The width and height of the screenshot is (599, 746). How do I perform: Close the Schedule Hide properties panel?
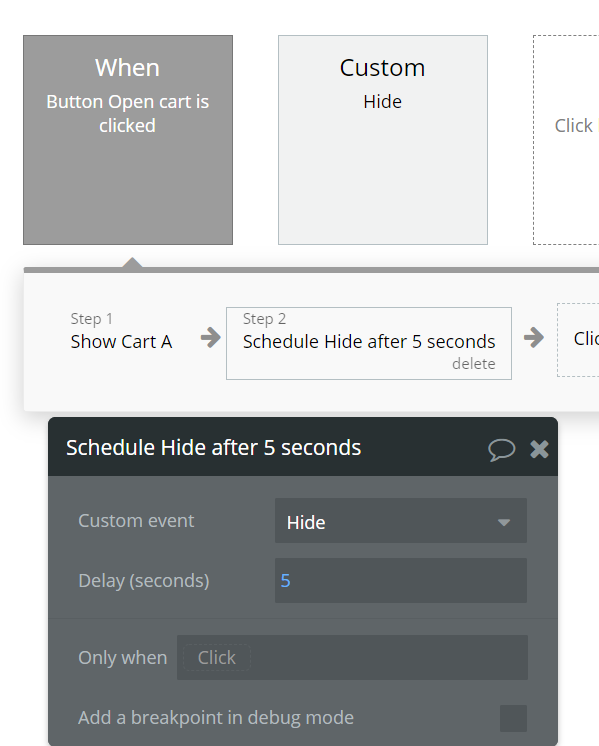[540, 449]
